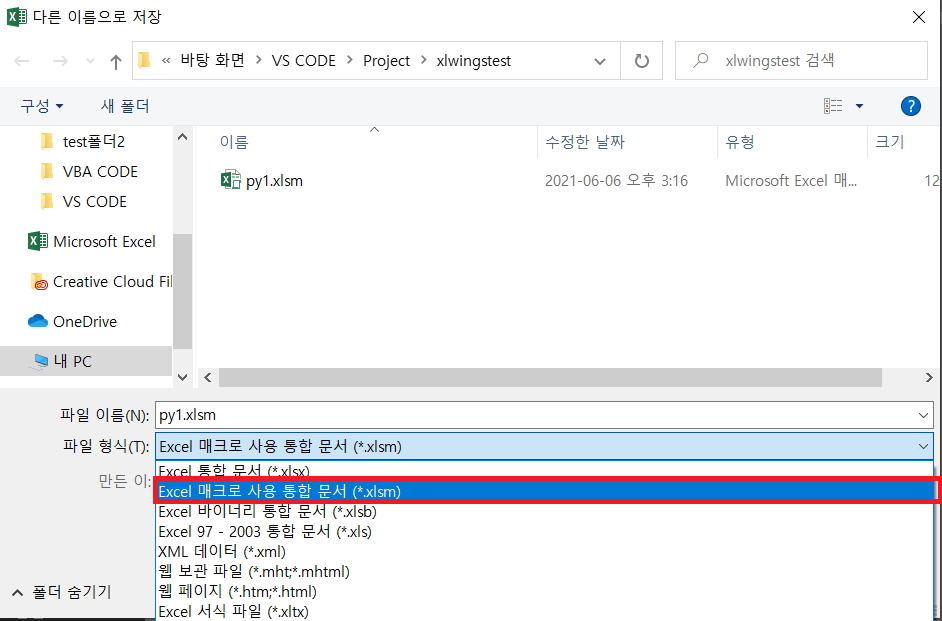Sort files by 유형 column
The image size is (942, 621).
click(740, 142)
